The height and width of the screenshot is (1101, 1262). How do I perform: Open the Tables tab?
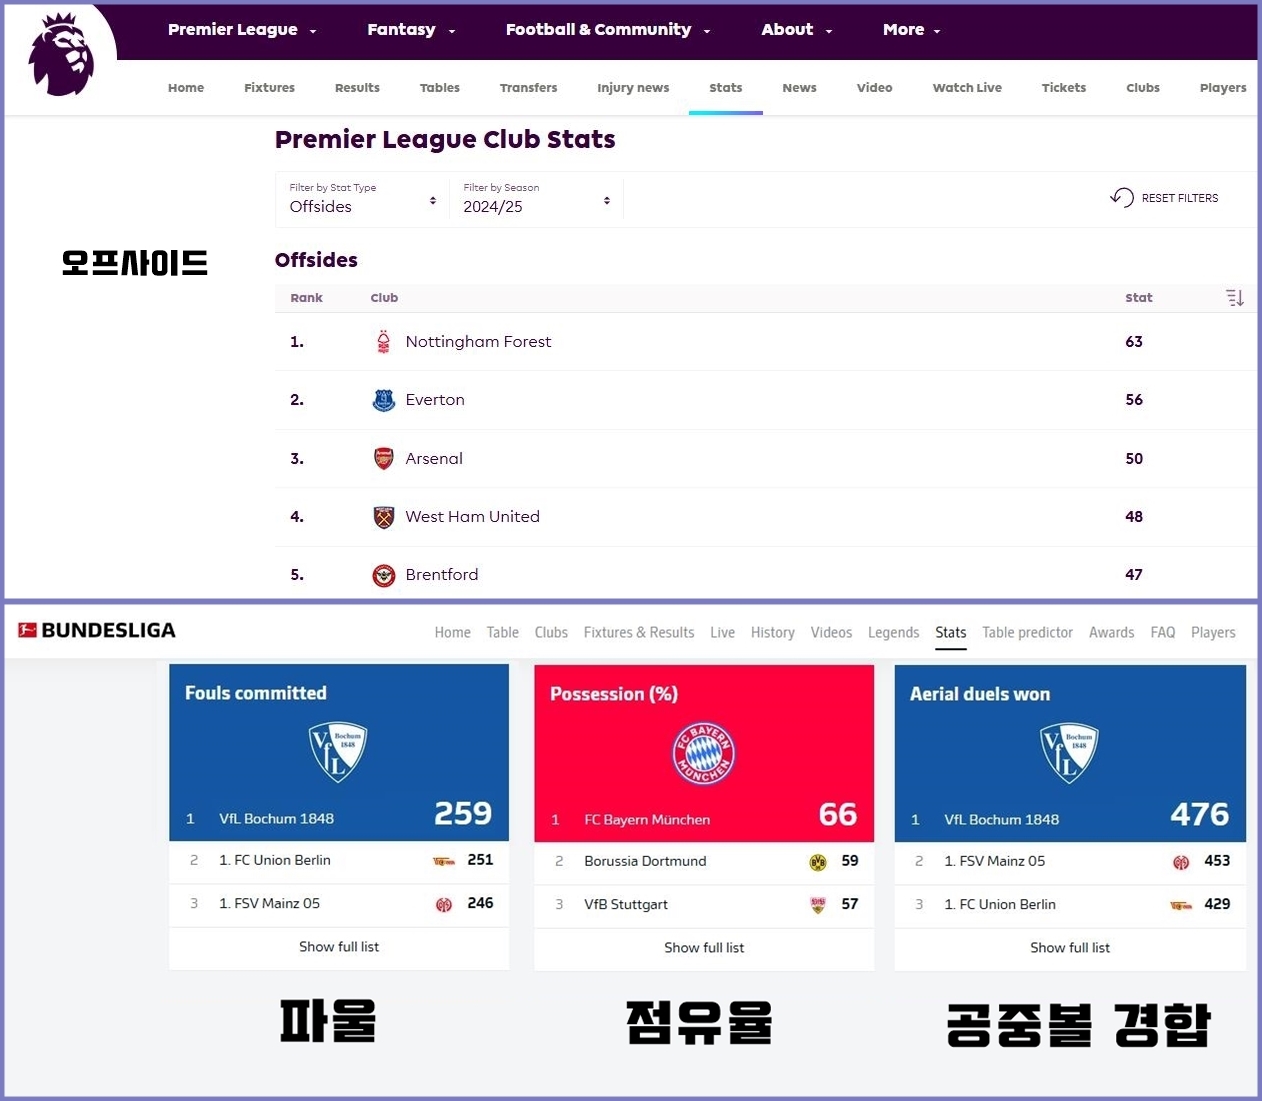point(440,88)
